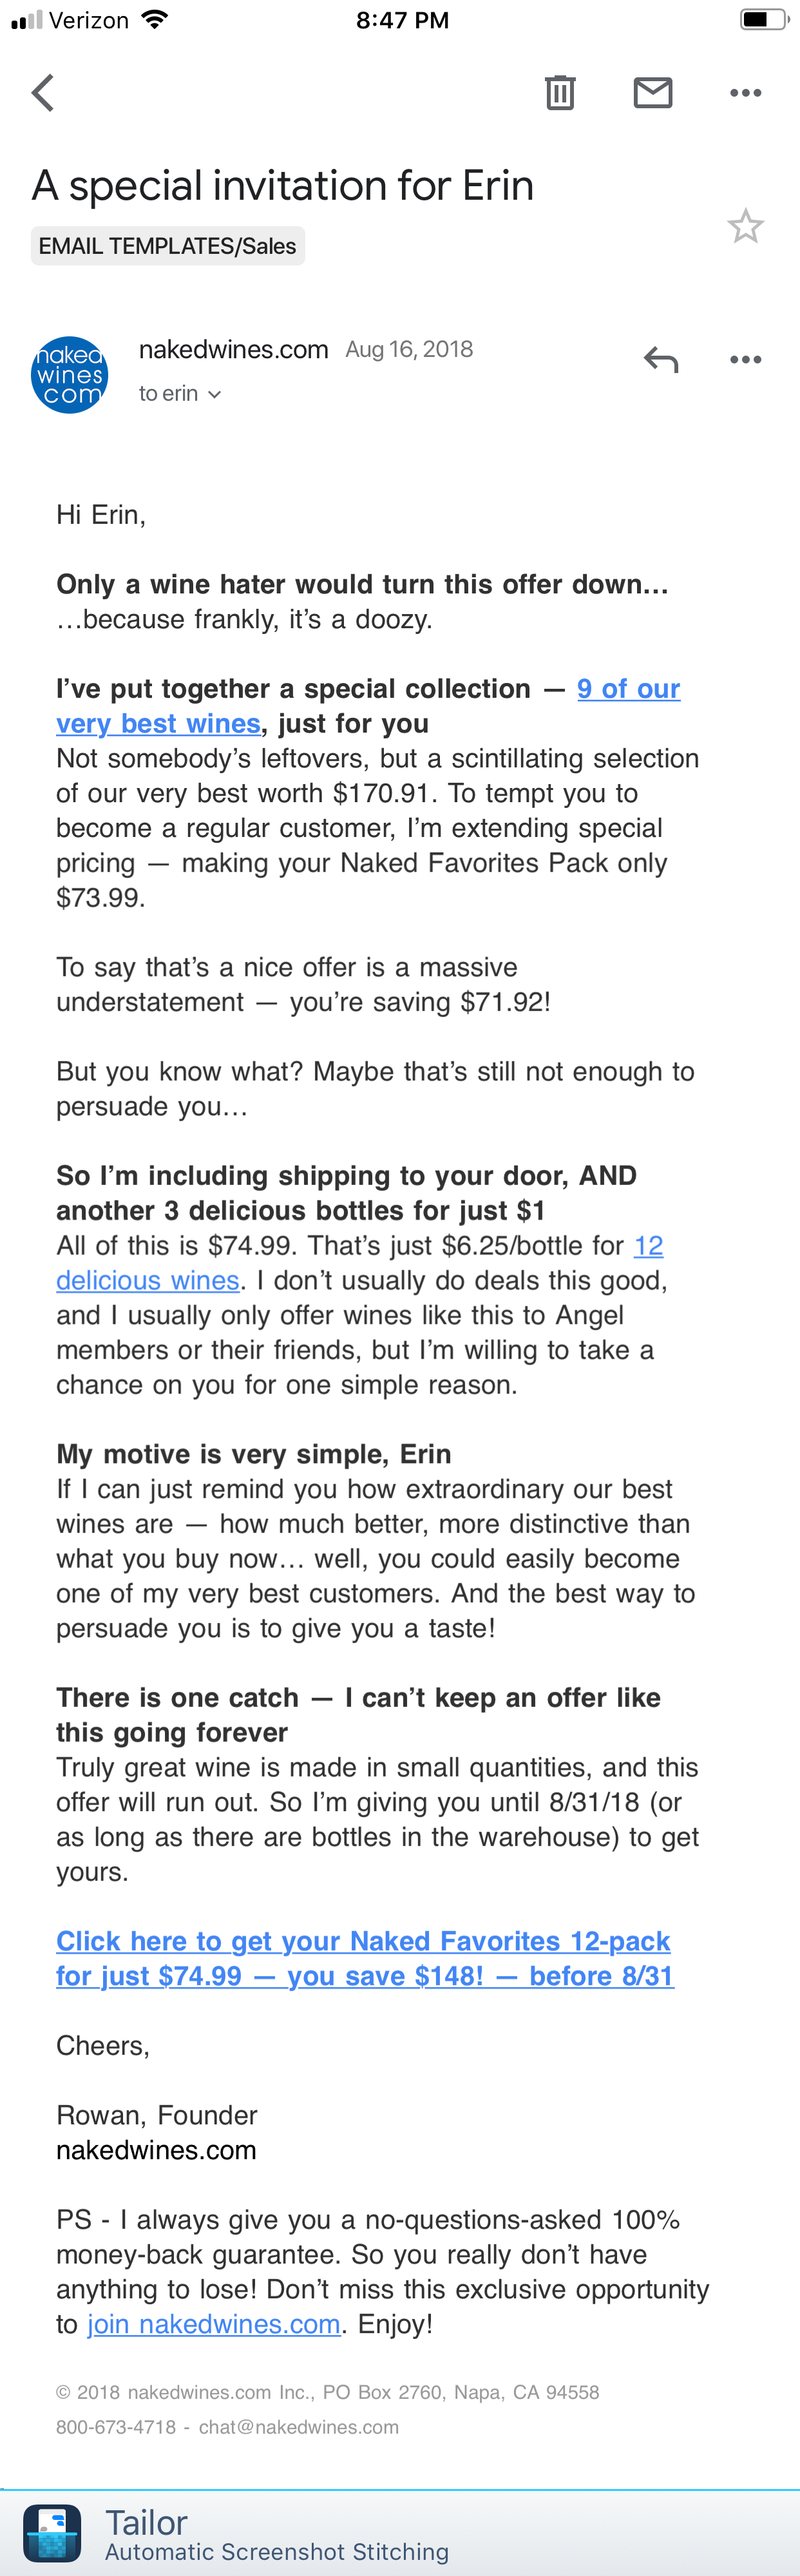800x2576 pixels.
Task: Tap nakedwines.com in the signature
Action: [x=156, y=2149]
